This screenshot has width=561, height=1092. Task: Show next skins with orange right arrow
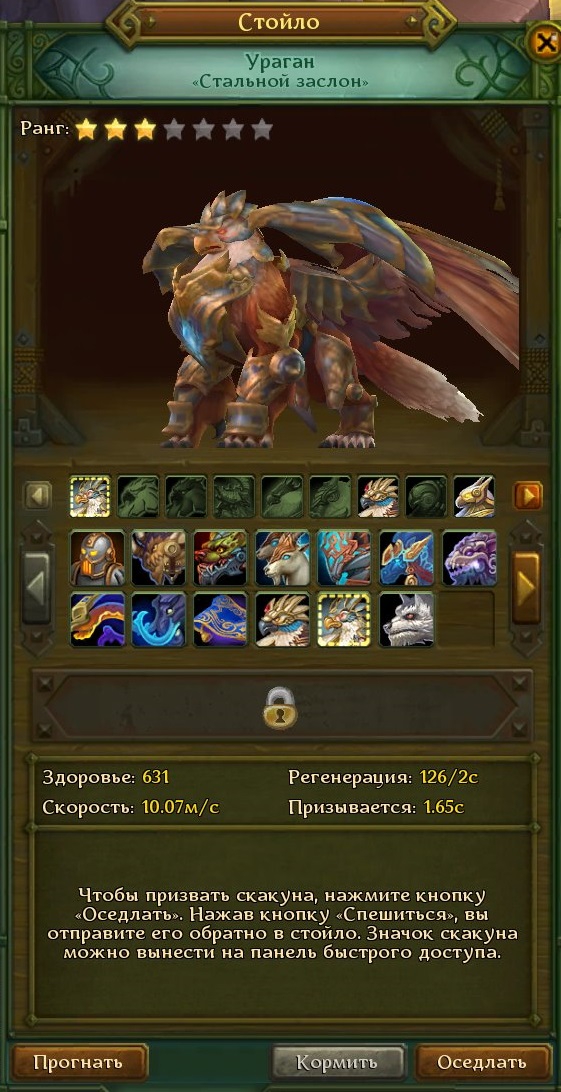tap(528, 497)
